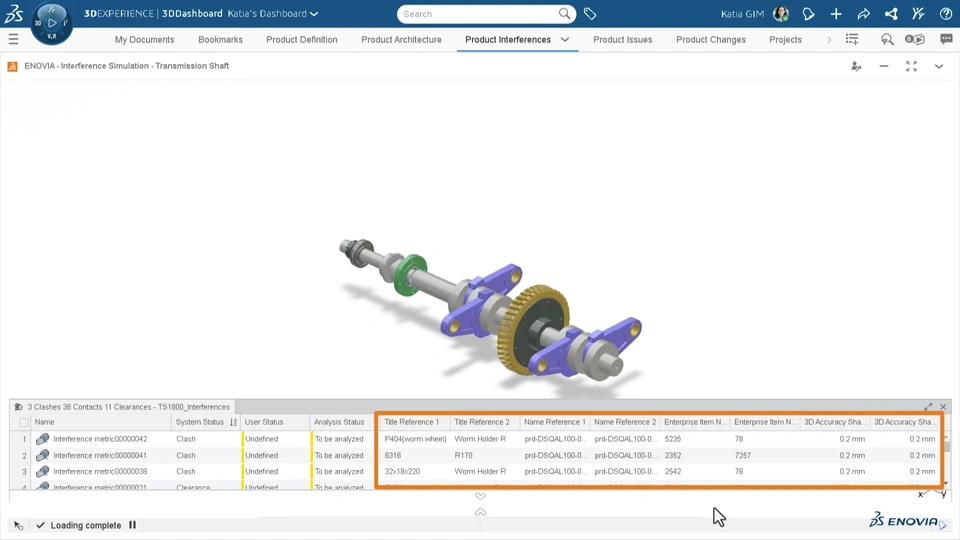Sort by User Status column
Viewport: 960px width, 540px height.
point(264,422)
